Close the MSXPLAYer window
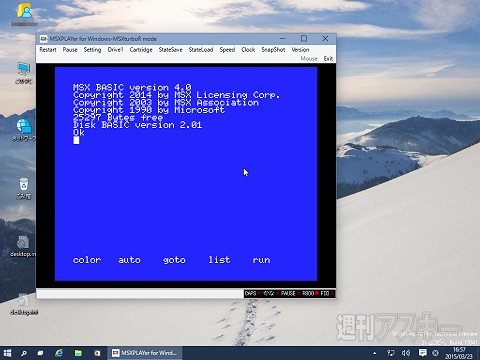 click(325, 39)
